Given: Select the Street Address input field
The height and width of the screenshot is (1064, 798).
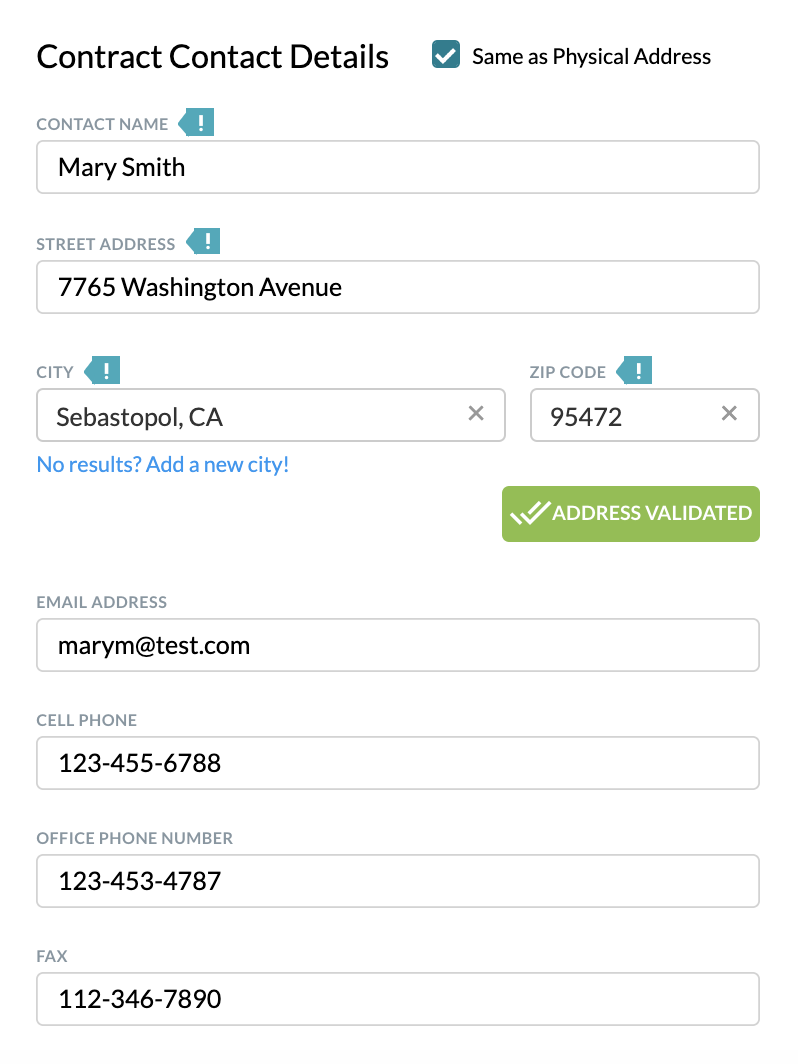Looking at the screenshot, I should tap(398, 287).
